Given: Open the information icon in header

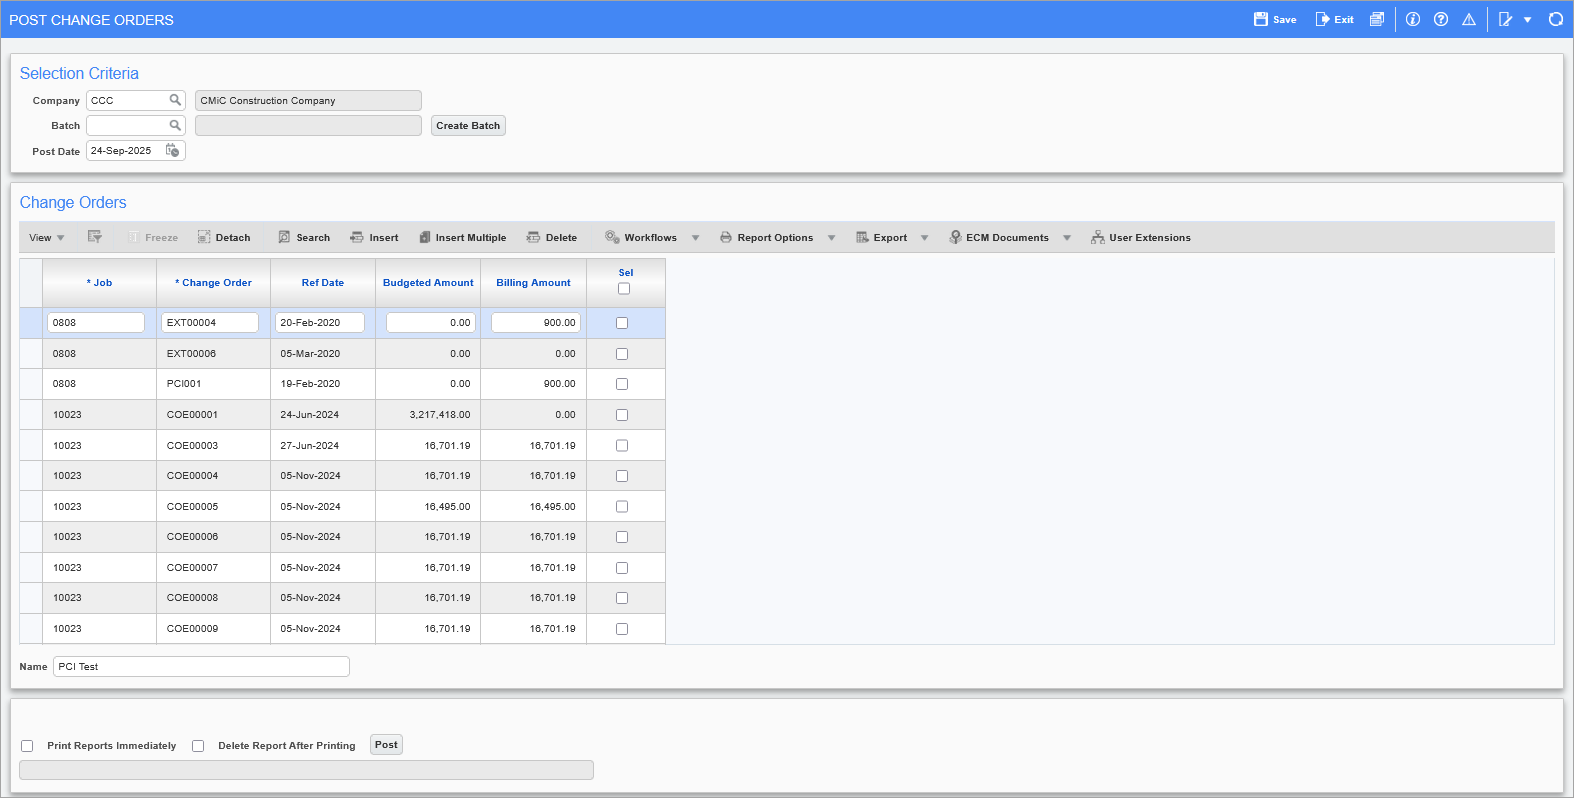Looking at the screenshot, I should point(1413,19).
